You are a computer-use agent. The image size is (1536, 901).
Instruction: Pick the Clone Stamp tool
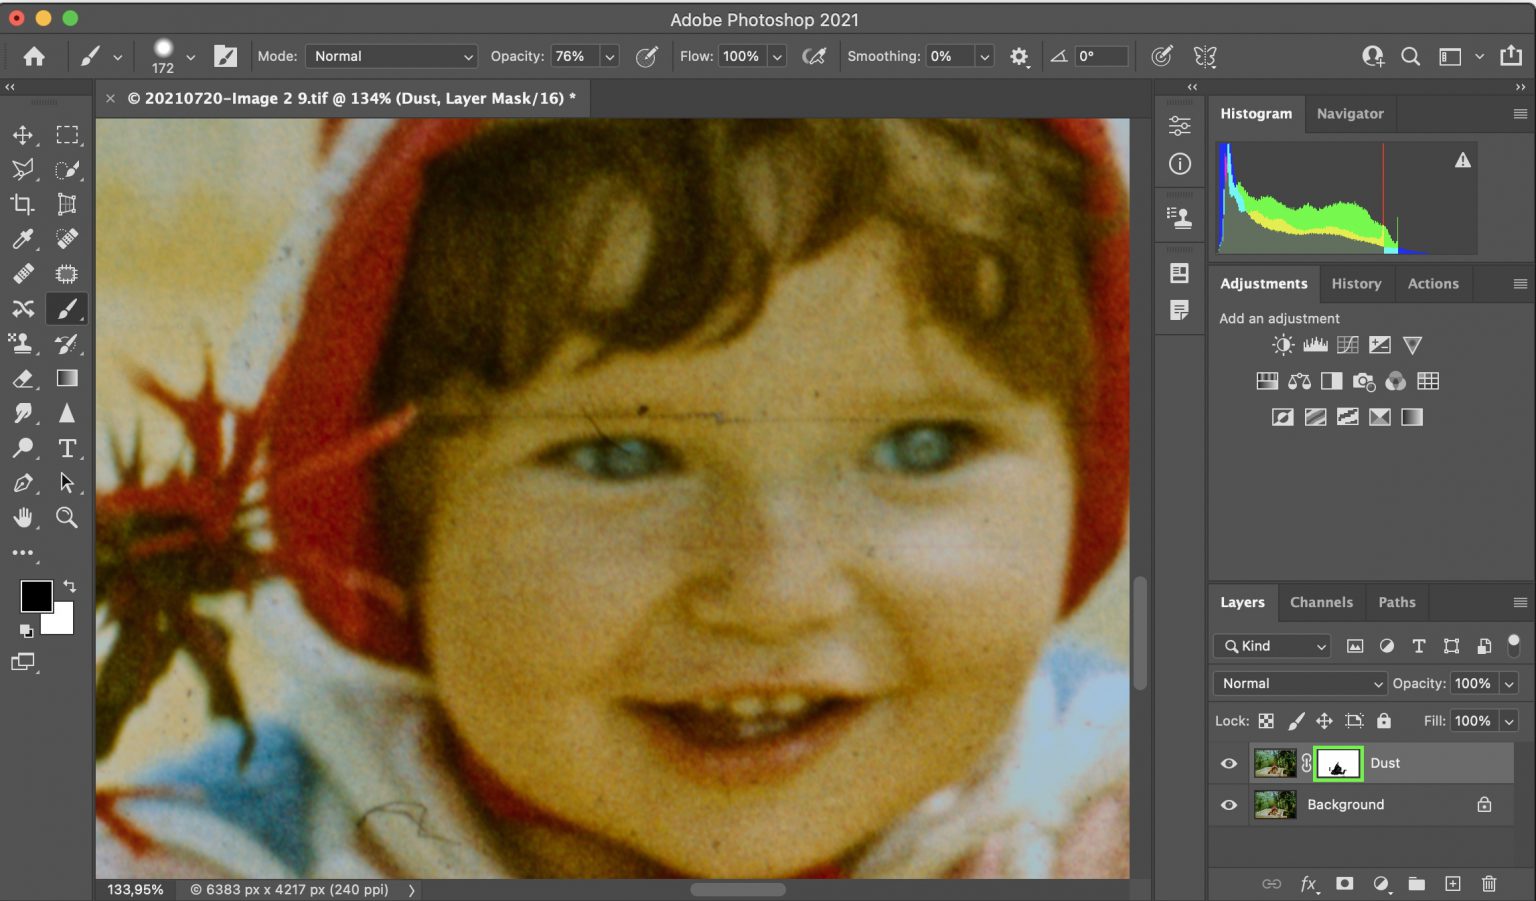23,344
